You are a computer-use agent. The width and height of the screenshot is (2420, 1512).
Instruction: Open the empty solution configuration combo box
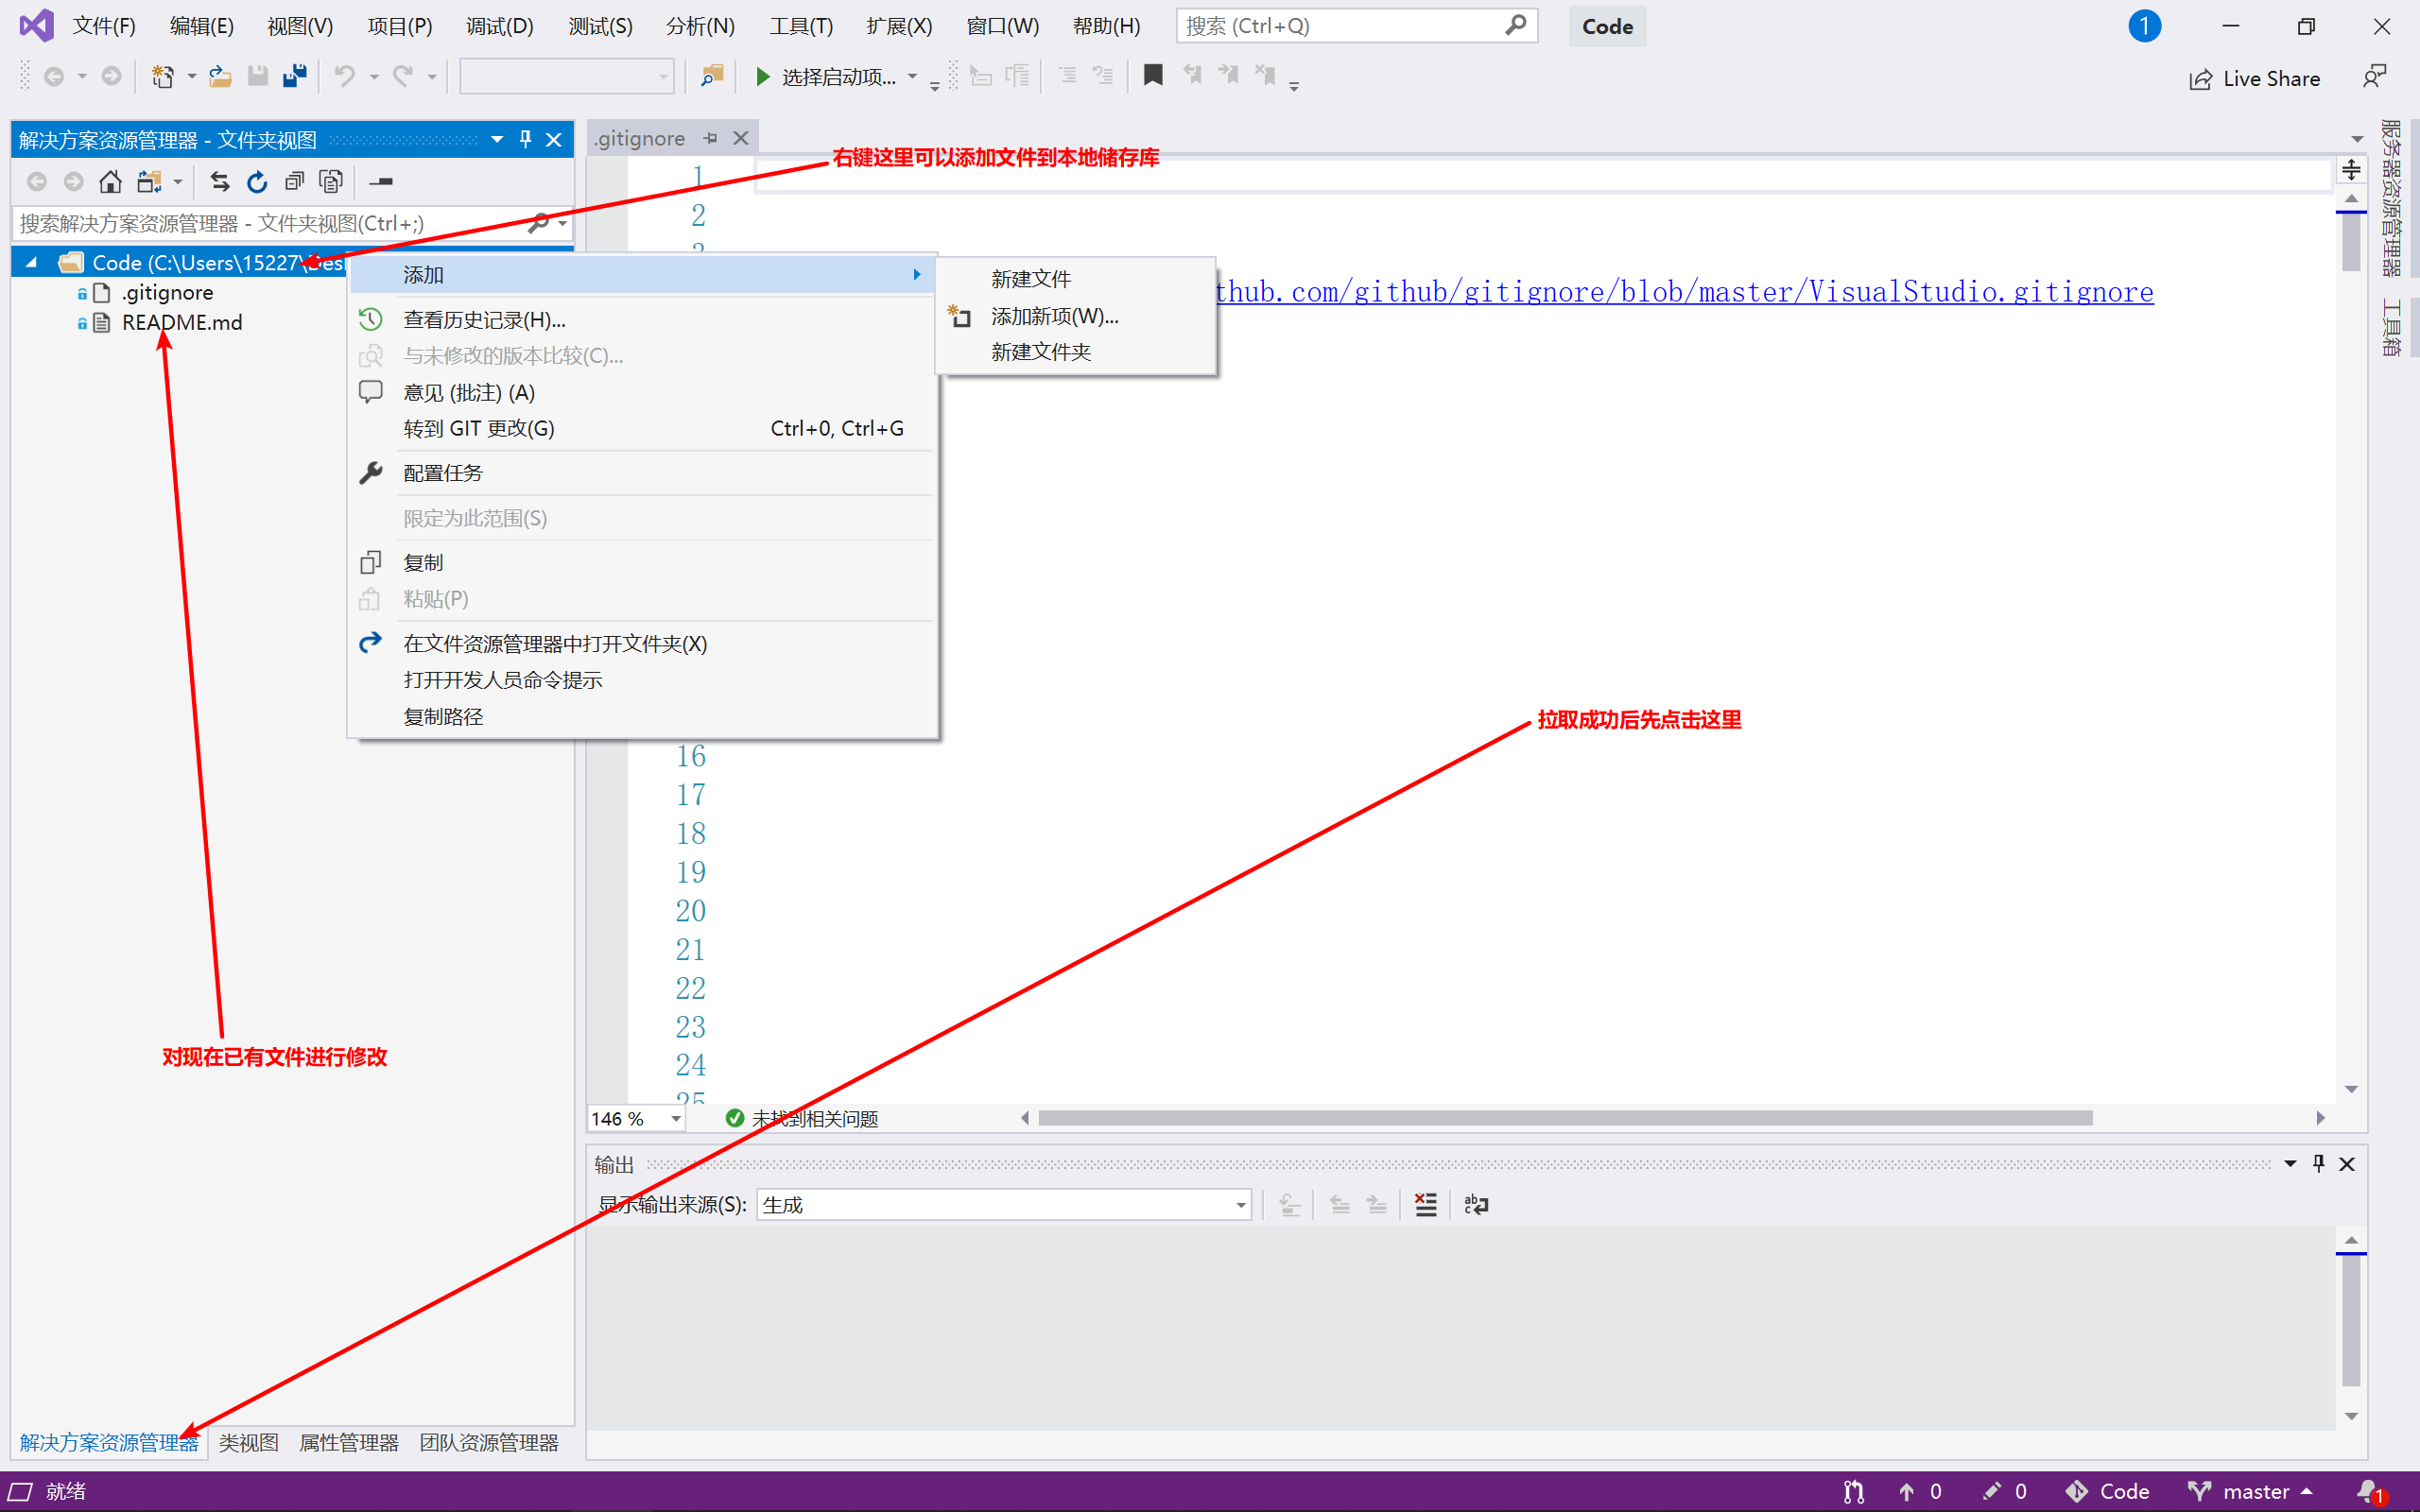(x=566, y=76)
